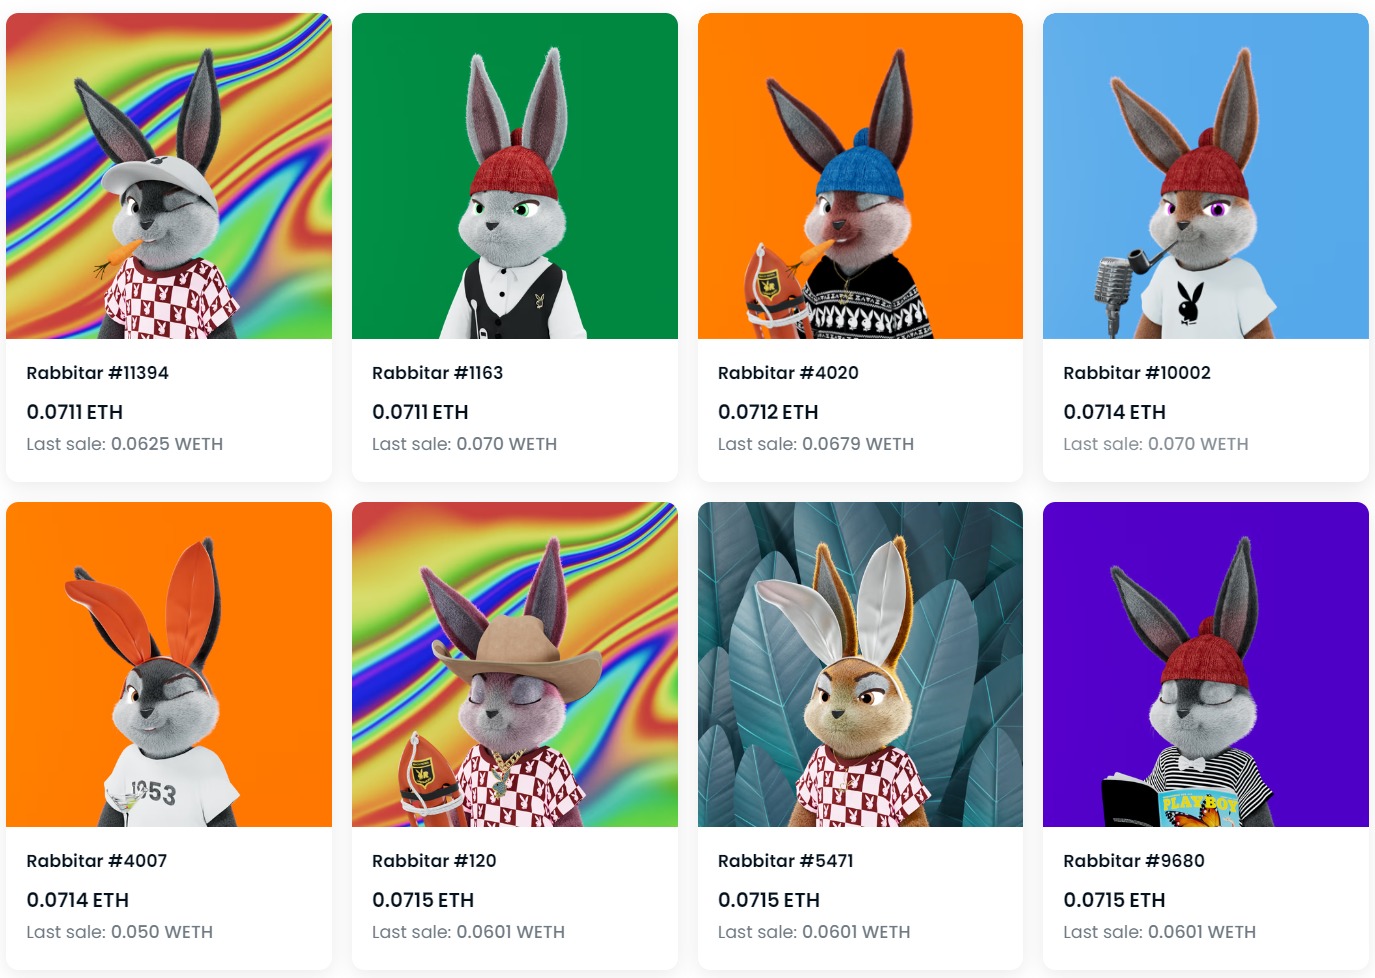Open Rabbitar #120 image with cowboy hat

(515, 664)
